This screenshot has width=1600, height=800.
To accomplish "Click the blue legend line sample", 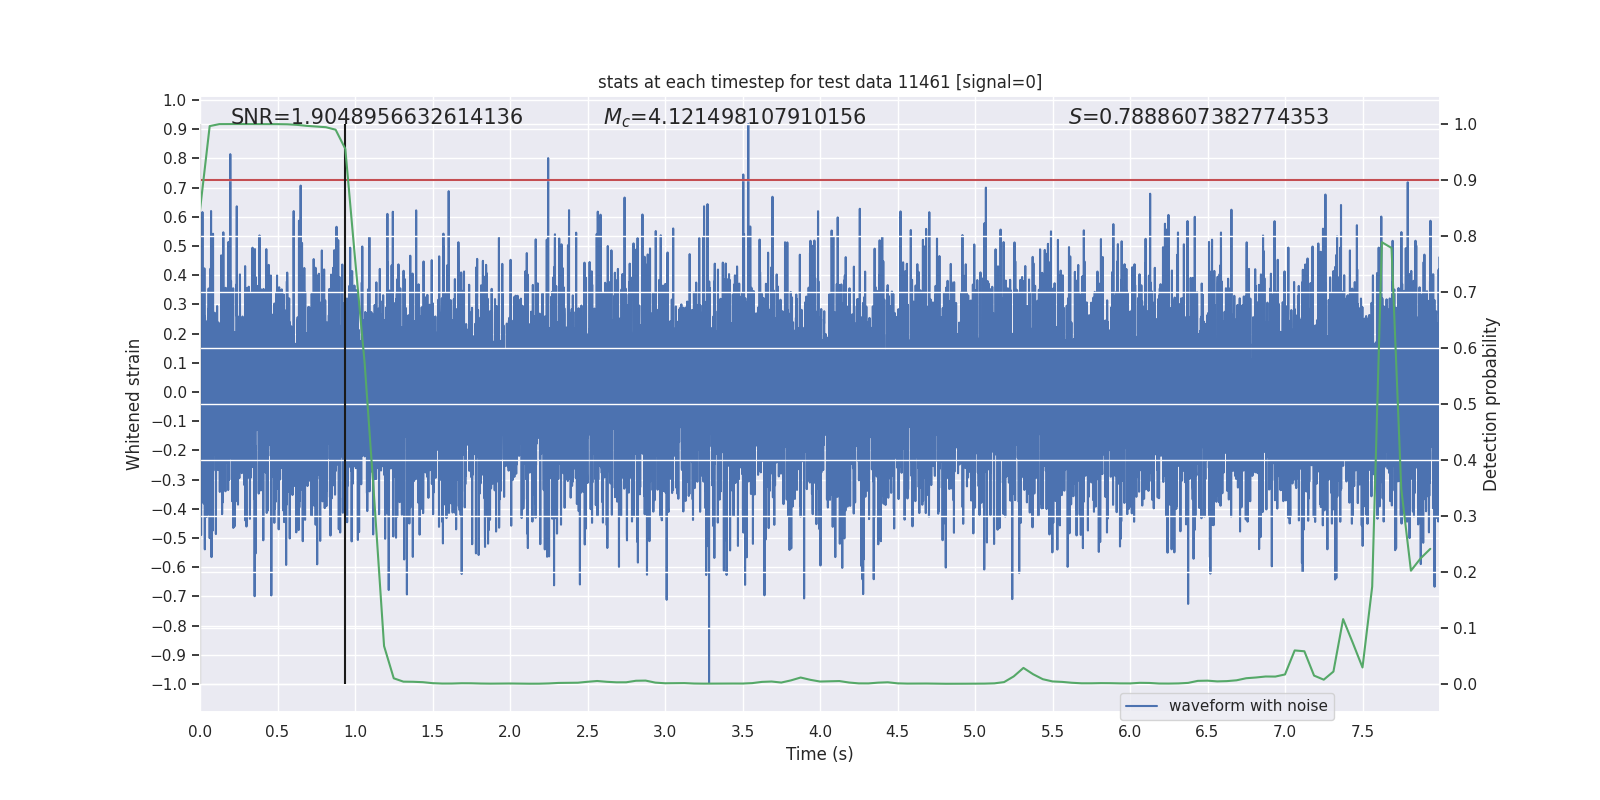I will (x=1142, y=706).
